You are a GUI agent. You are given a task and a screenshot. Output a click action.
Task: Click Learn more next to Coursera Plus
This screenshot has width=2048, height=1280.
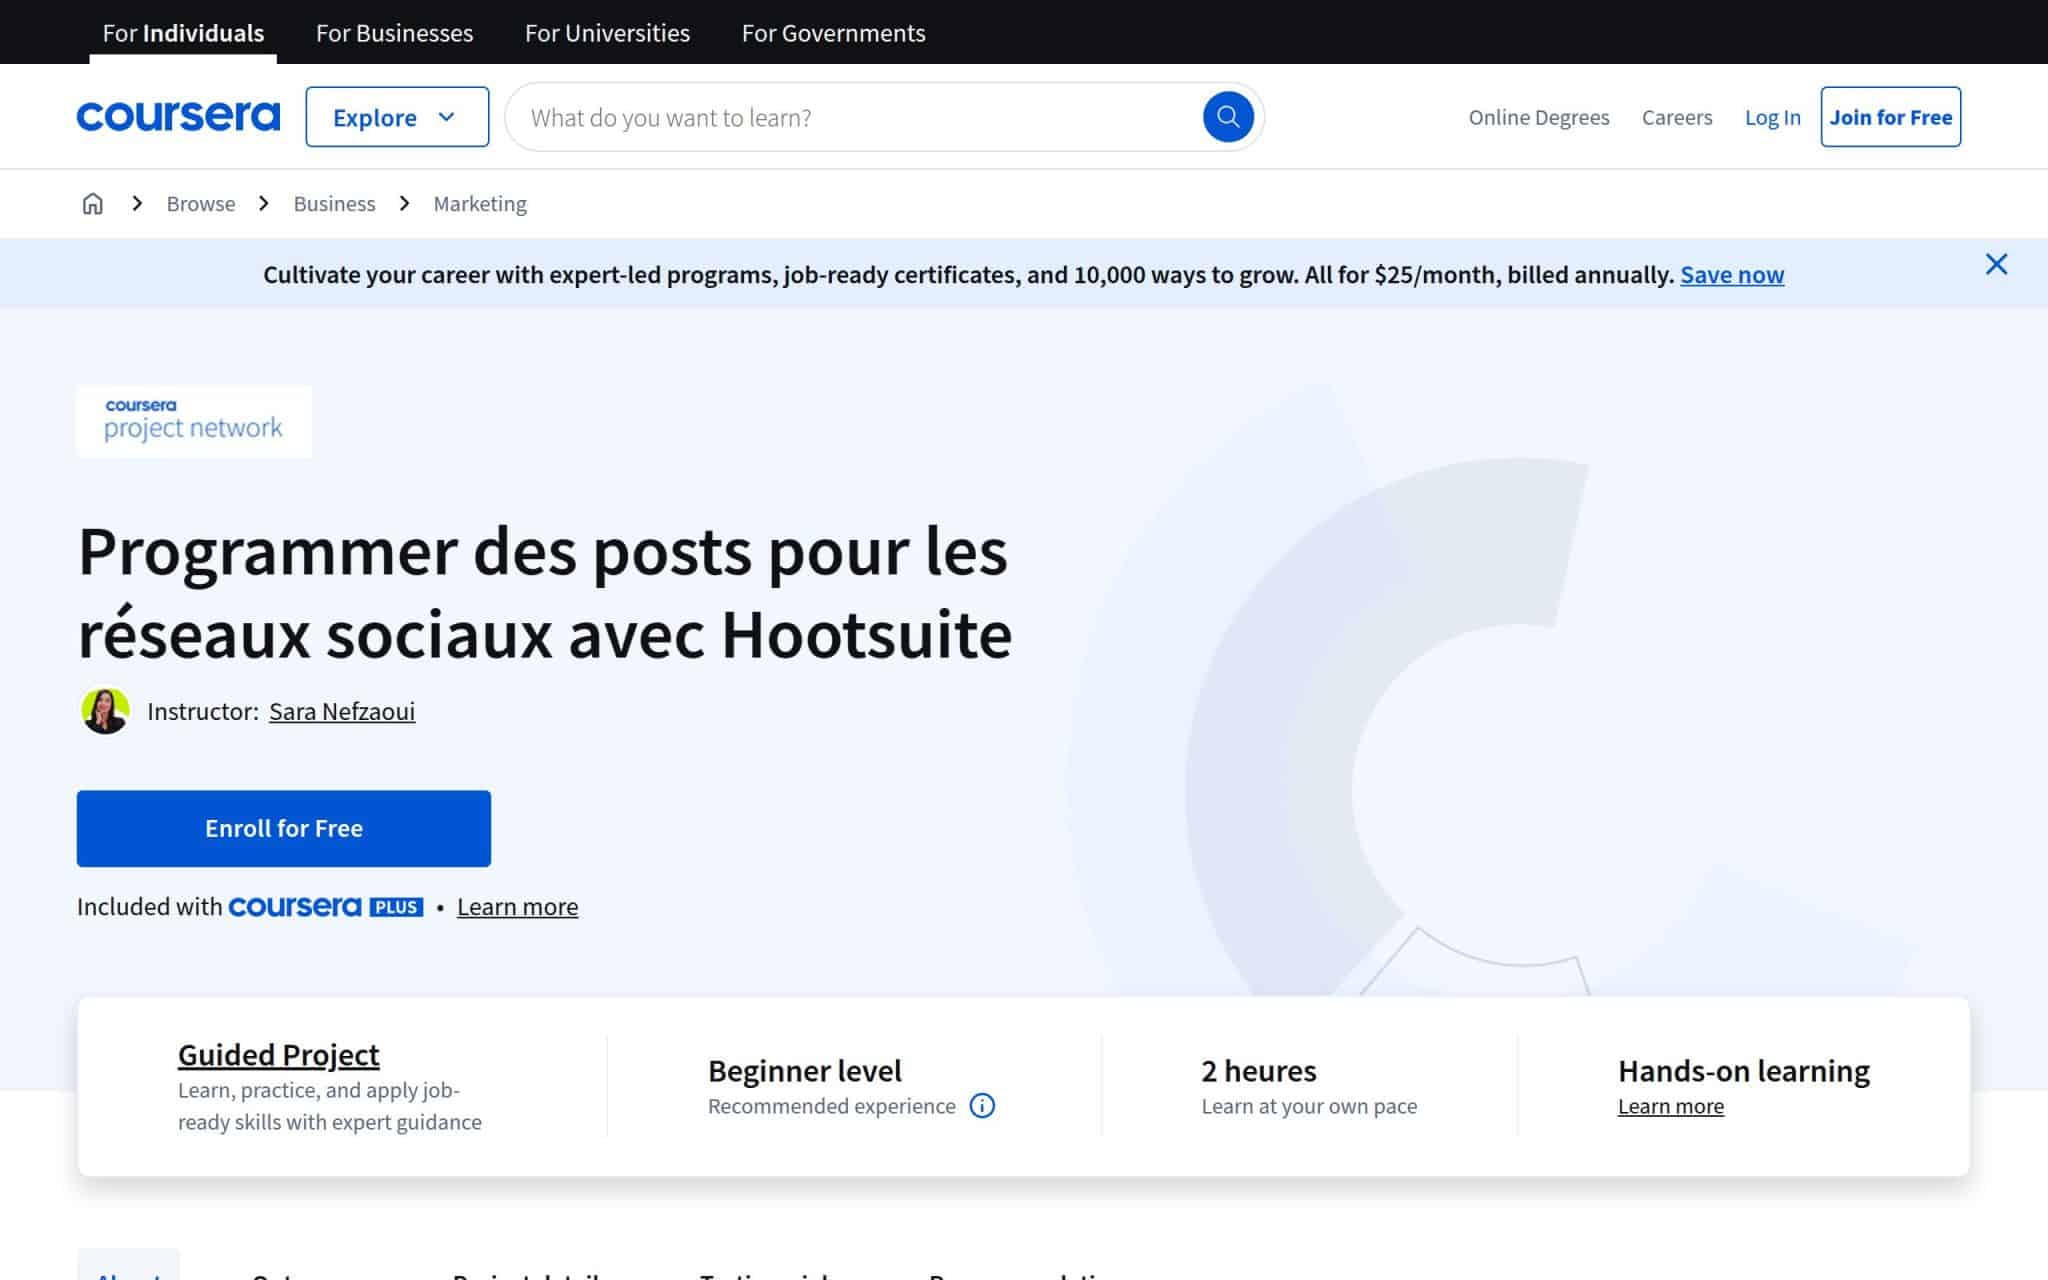click(517, 907)
